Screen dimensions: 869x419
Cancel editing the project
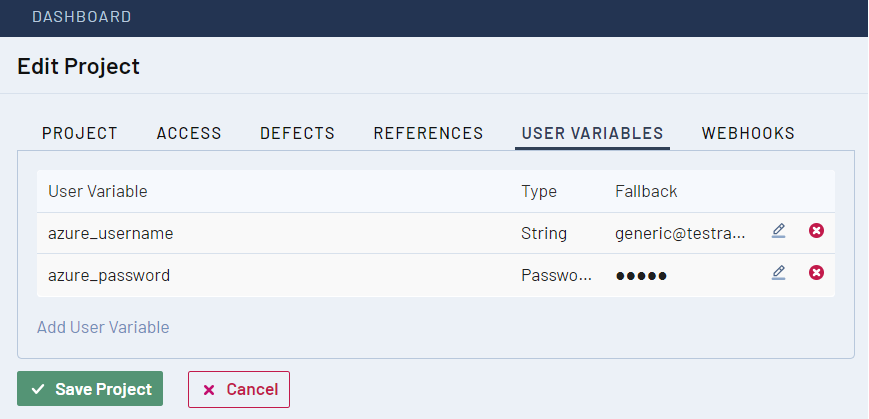[x=239, y=389]
